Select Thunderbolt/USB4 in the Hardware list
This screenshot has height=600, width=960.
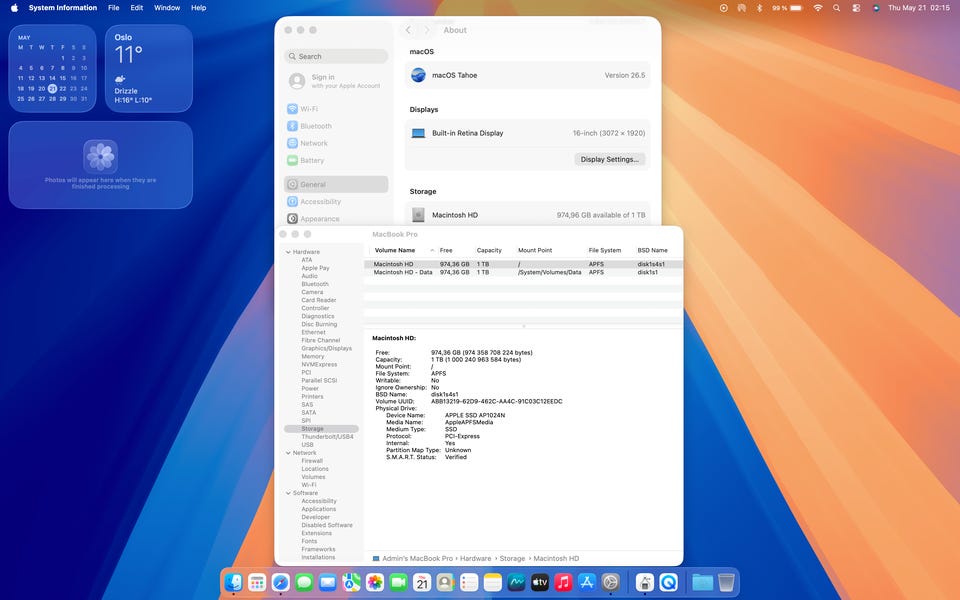(327, 437)
